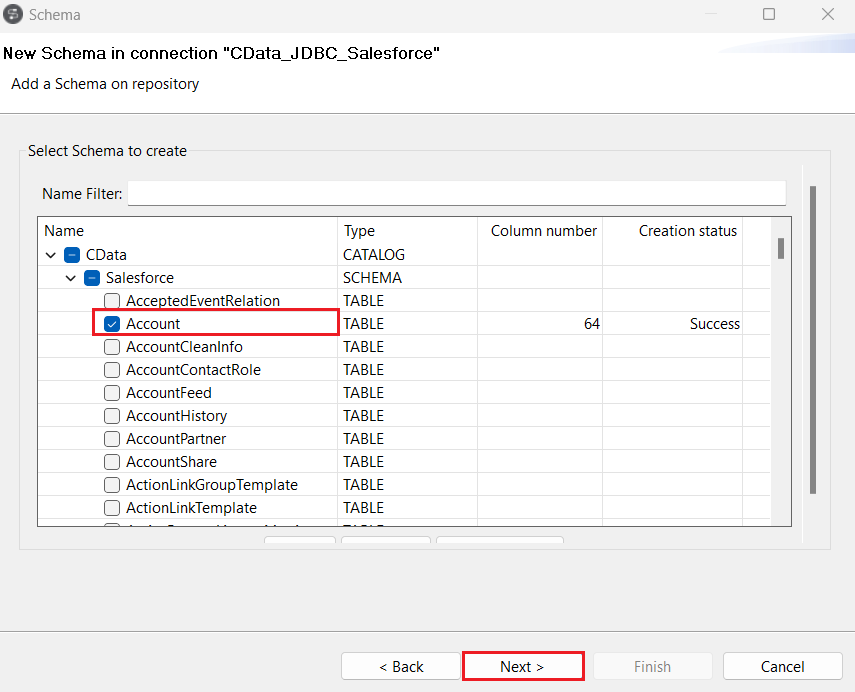
Task: Click the Column number header
Action: 540,231
